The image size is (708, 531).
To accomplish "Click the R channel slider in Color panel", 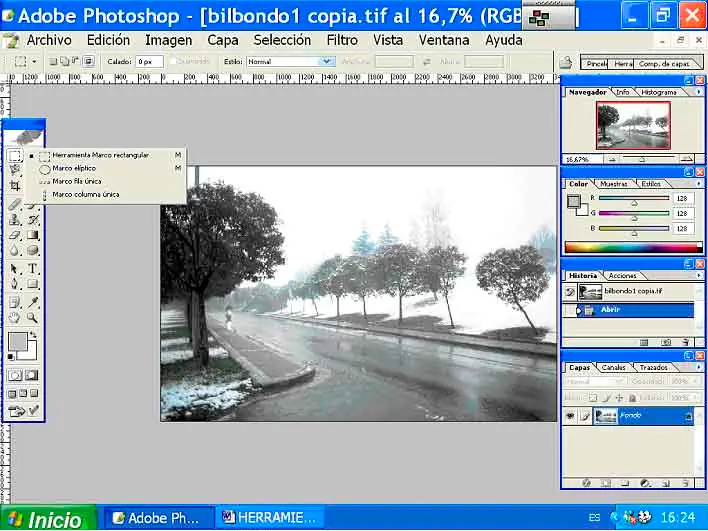I will [x=633, y=198].
